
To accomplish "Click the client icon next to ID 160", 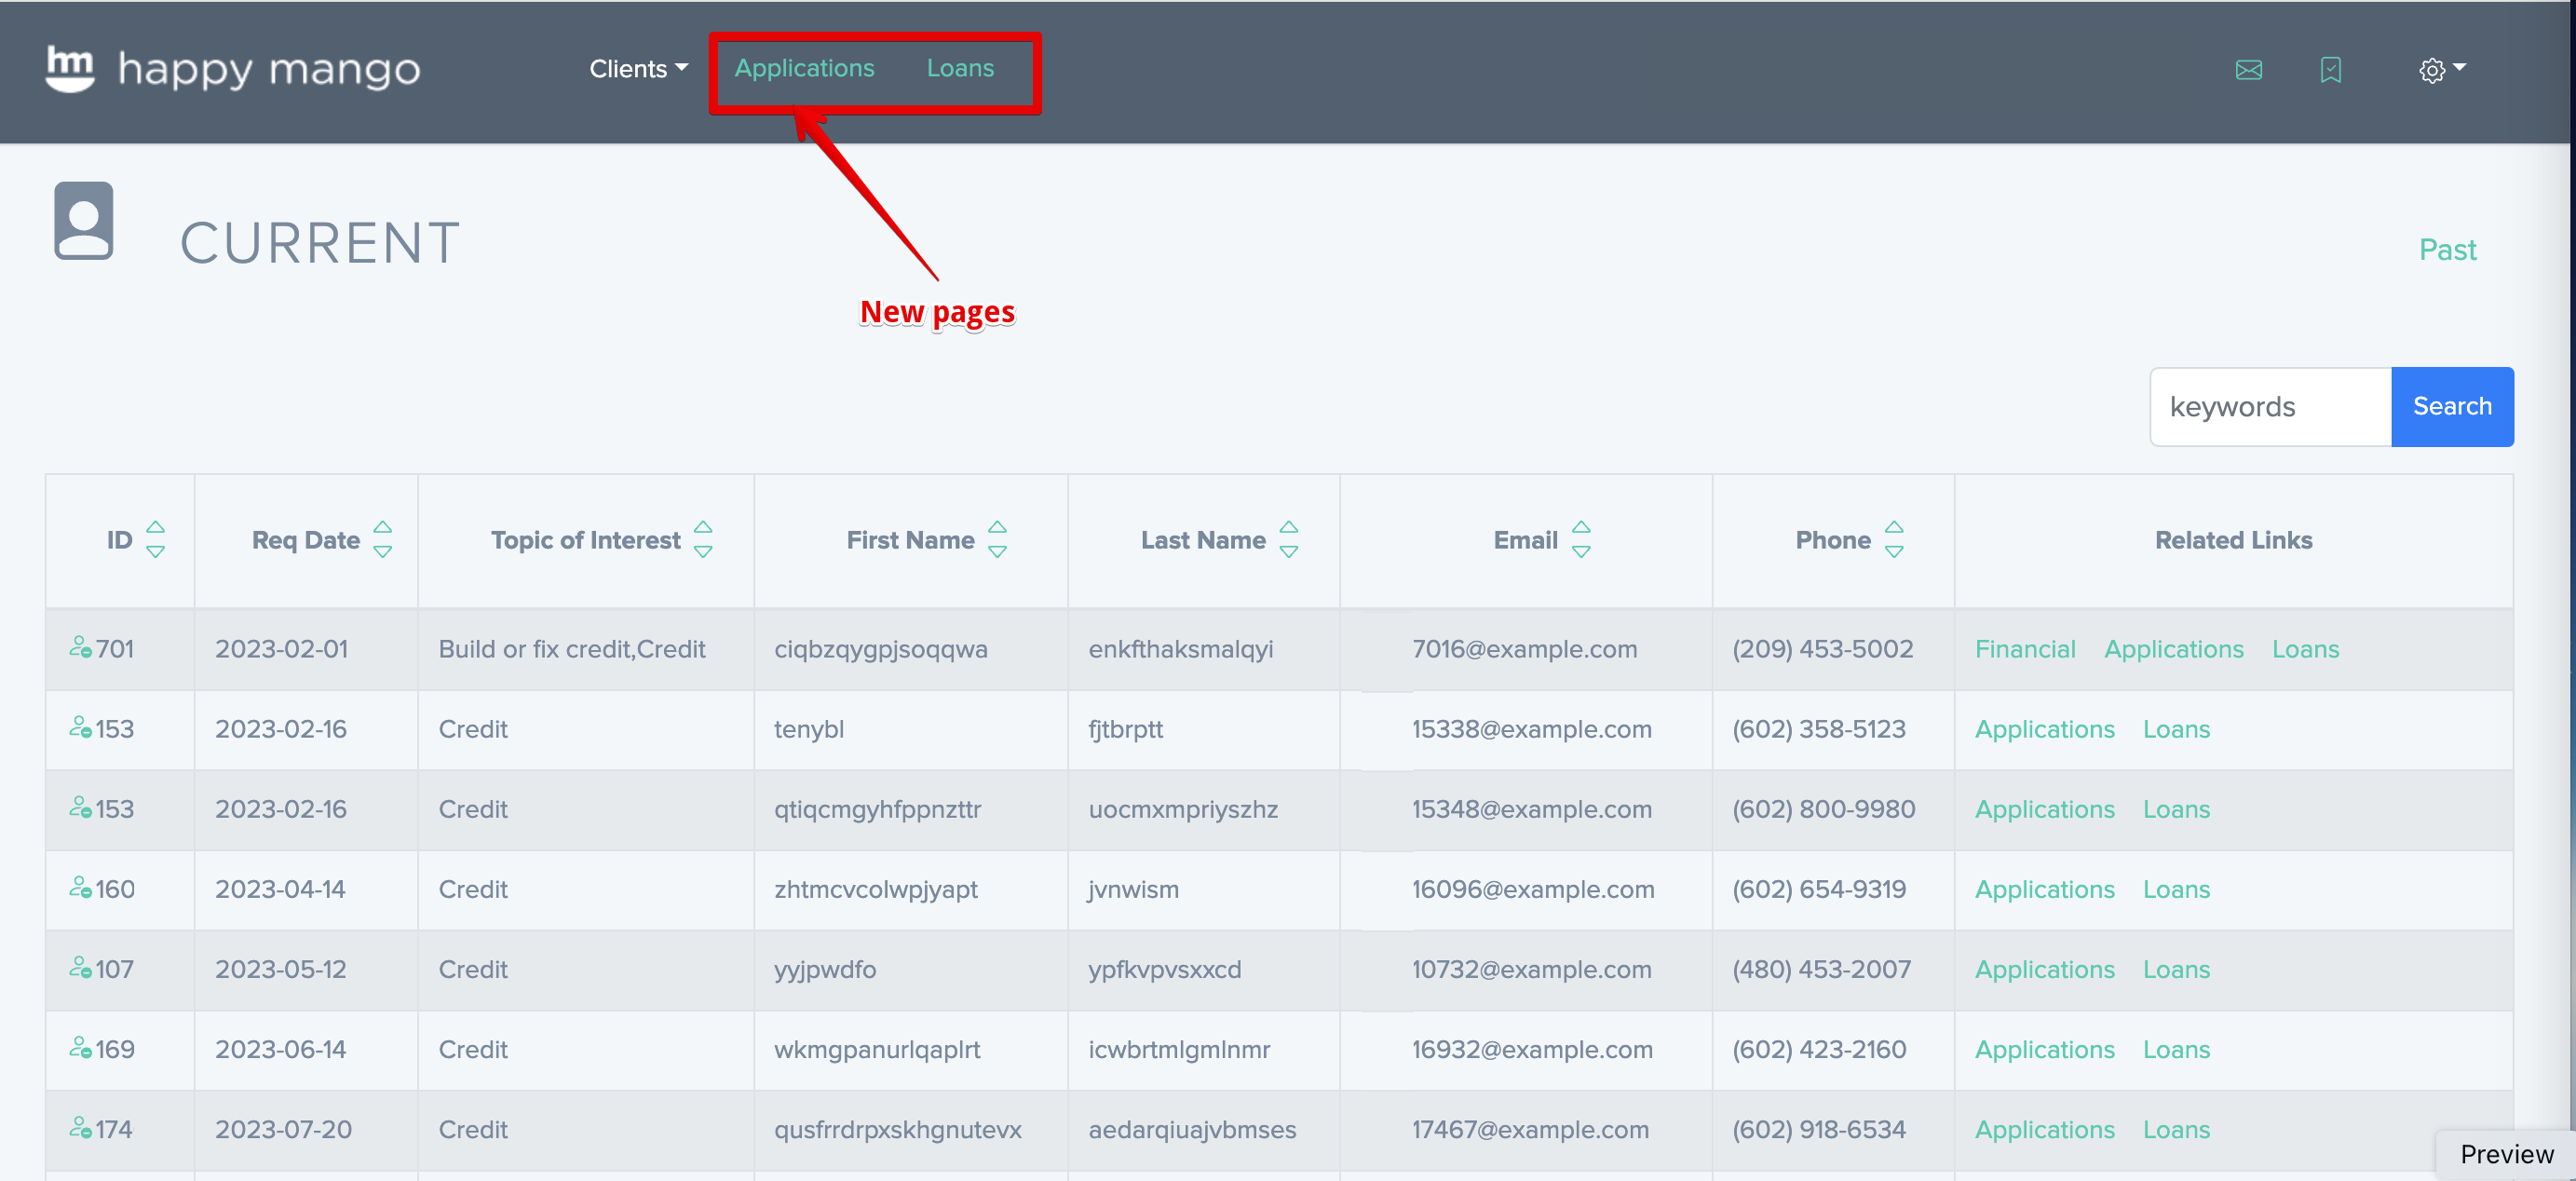I will (x=81, y=886).
